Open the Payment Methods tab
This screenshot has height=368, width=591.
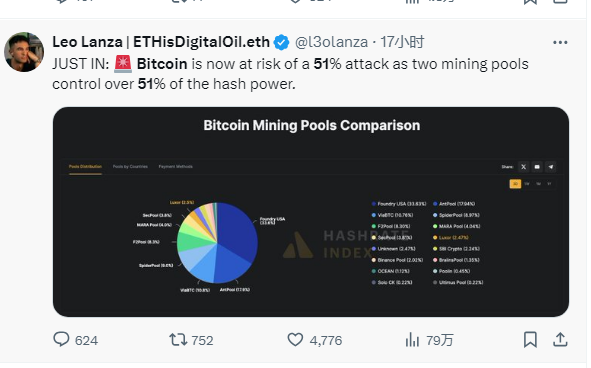click(176, 167)
